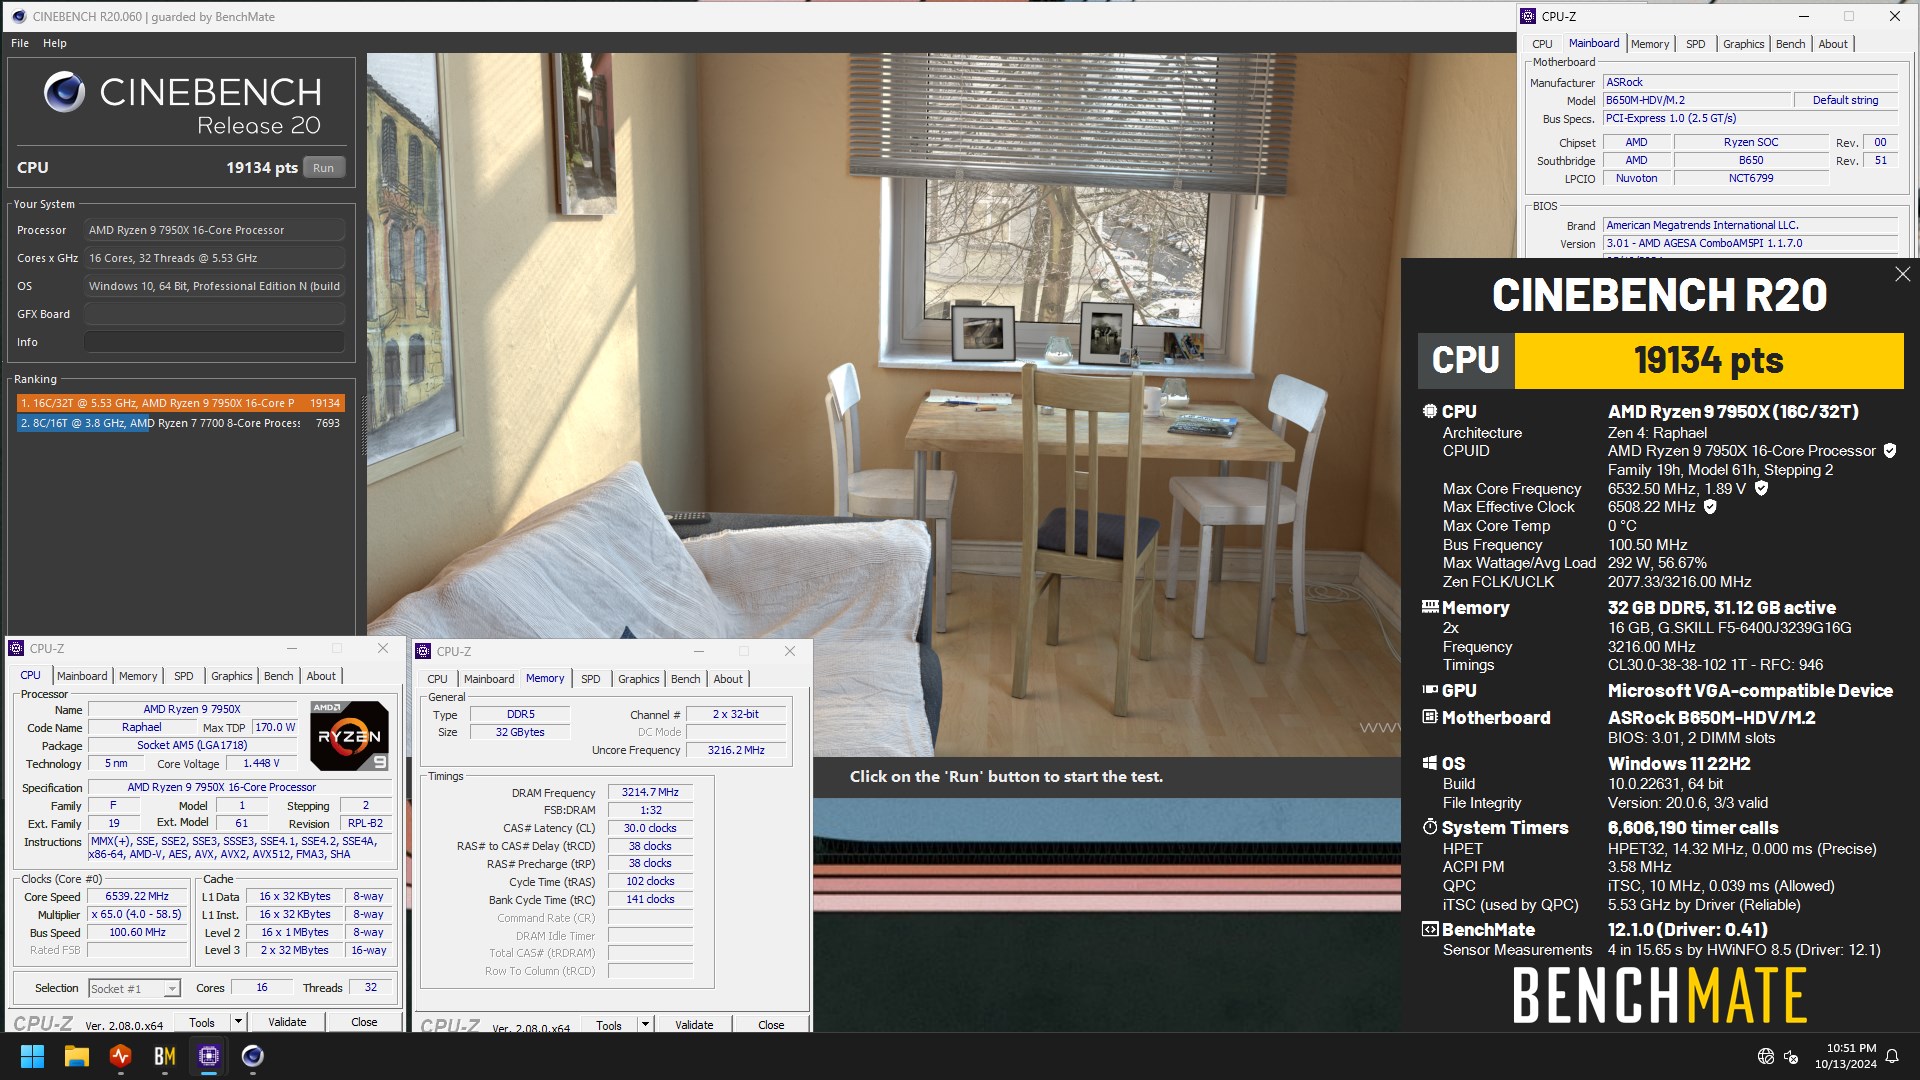The height and width of the screenshot is (1080, 1920).
Task: Switch to Memory tab in bottom-left CPU-Z
Action: coord(138,676)
